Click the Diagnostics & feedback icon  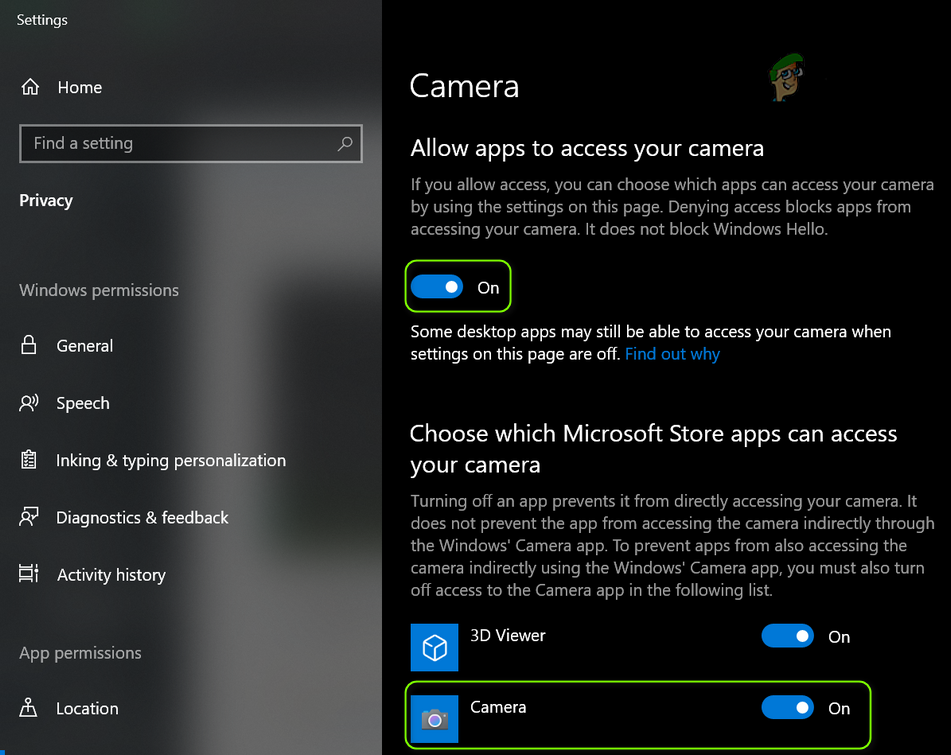pyautogui.click(x=29, y=517)
